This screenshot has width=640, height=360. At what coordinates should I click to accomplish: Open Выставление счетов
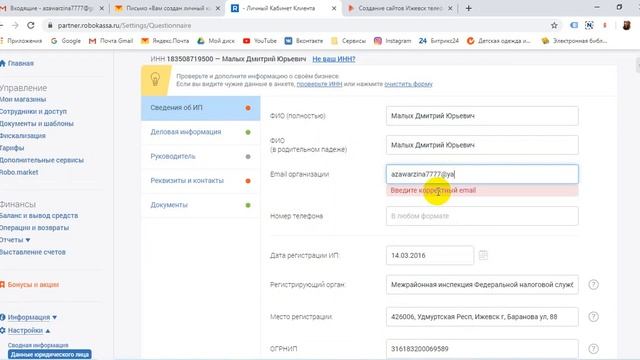pyautogui.click(x=33, y=252)
